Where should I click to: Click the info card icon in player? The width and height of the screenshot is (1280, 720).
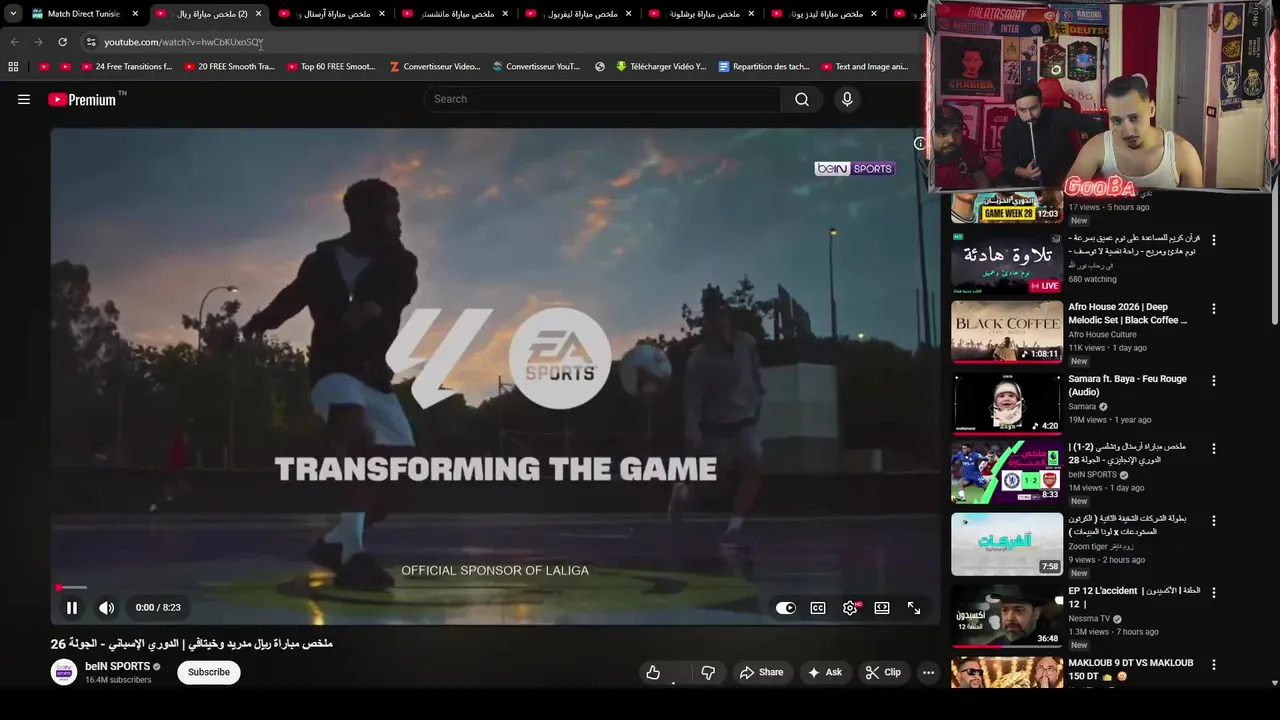click(x=920, y=143)
